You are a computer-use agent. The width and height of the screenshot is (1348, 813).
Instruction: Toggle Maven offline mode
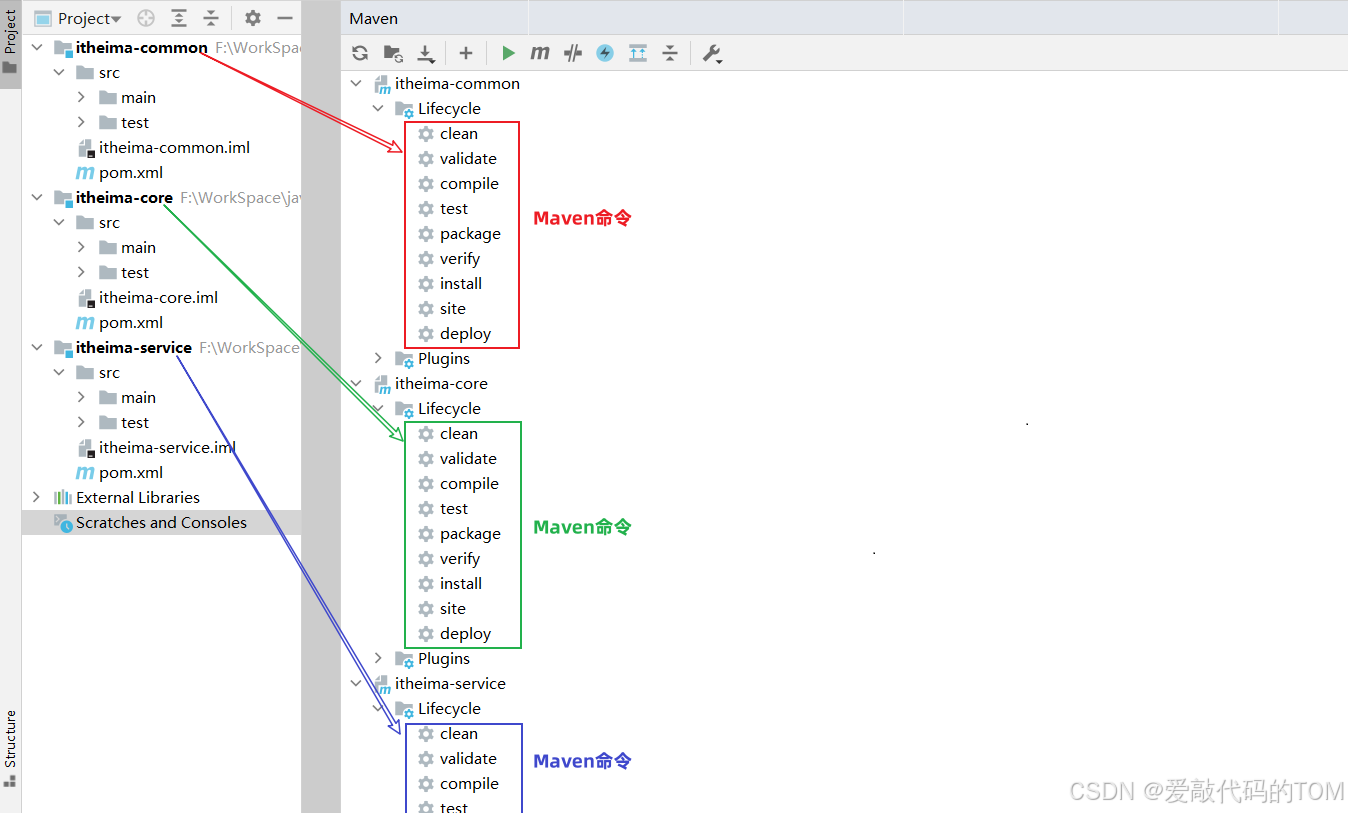click(x=573, y=54)
